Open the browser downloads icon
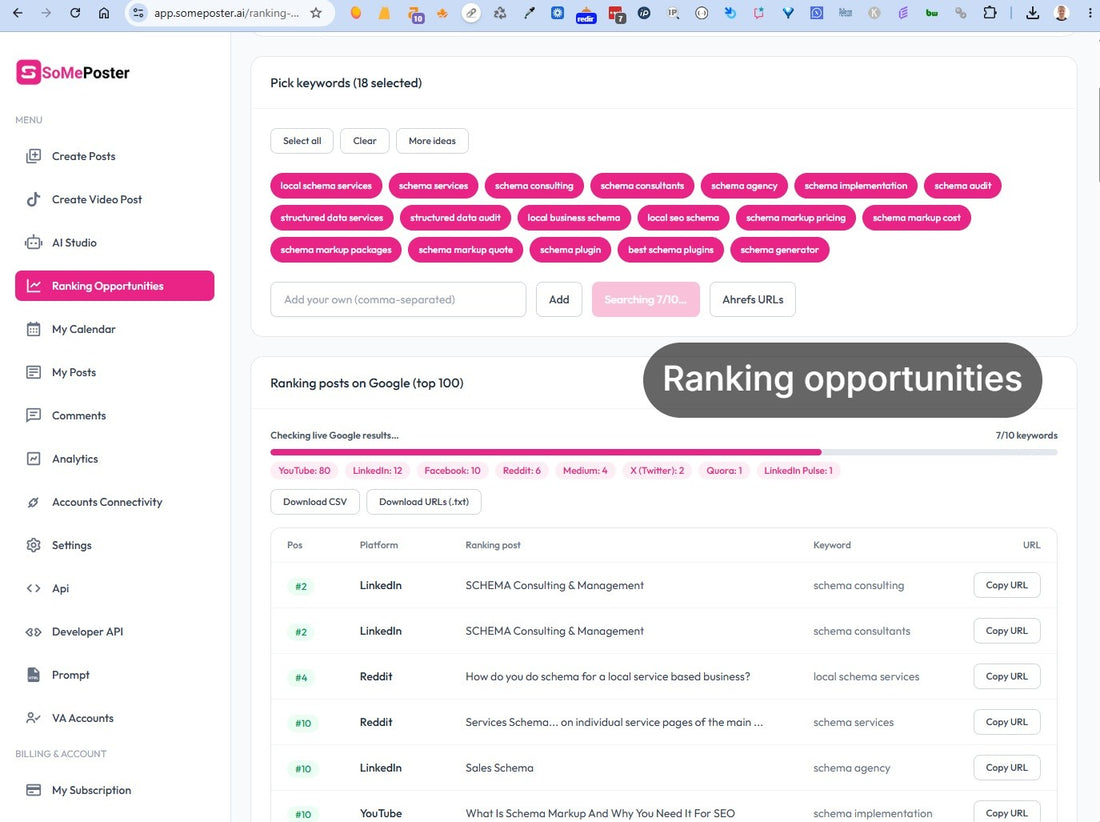The image size is (1100, 822). [1033, 13]
